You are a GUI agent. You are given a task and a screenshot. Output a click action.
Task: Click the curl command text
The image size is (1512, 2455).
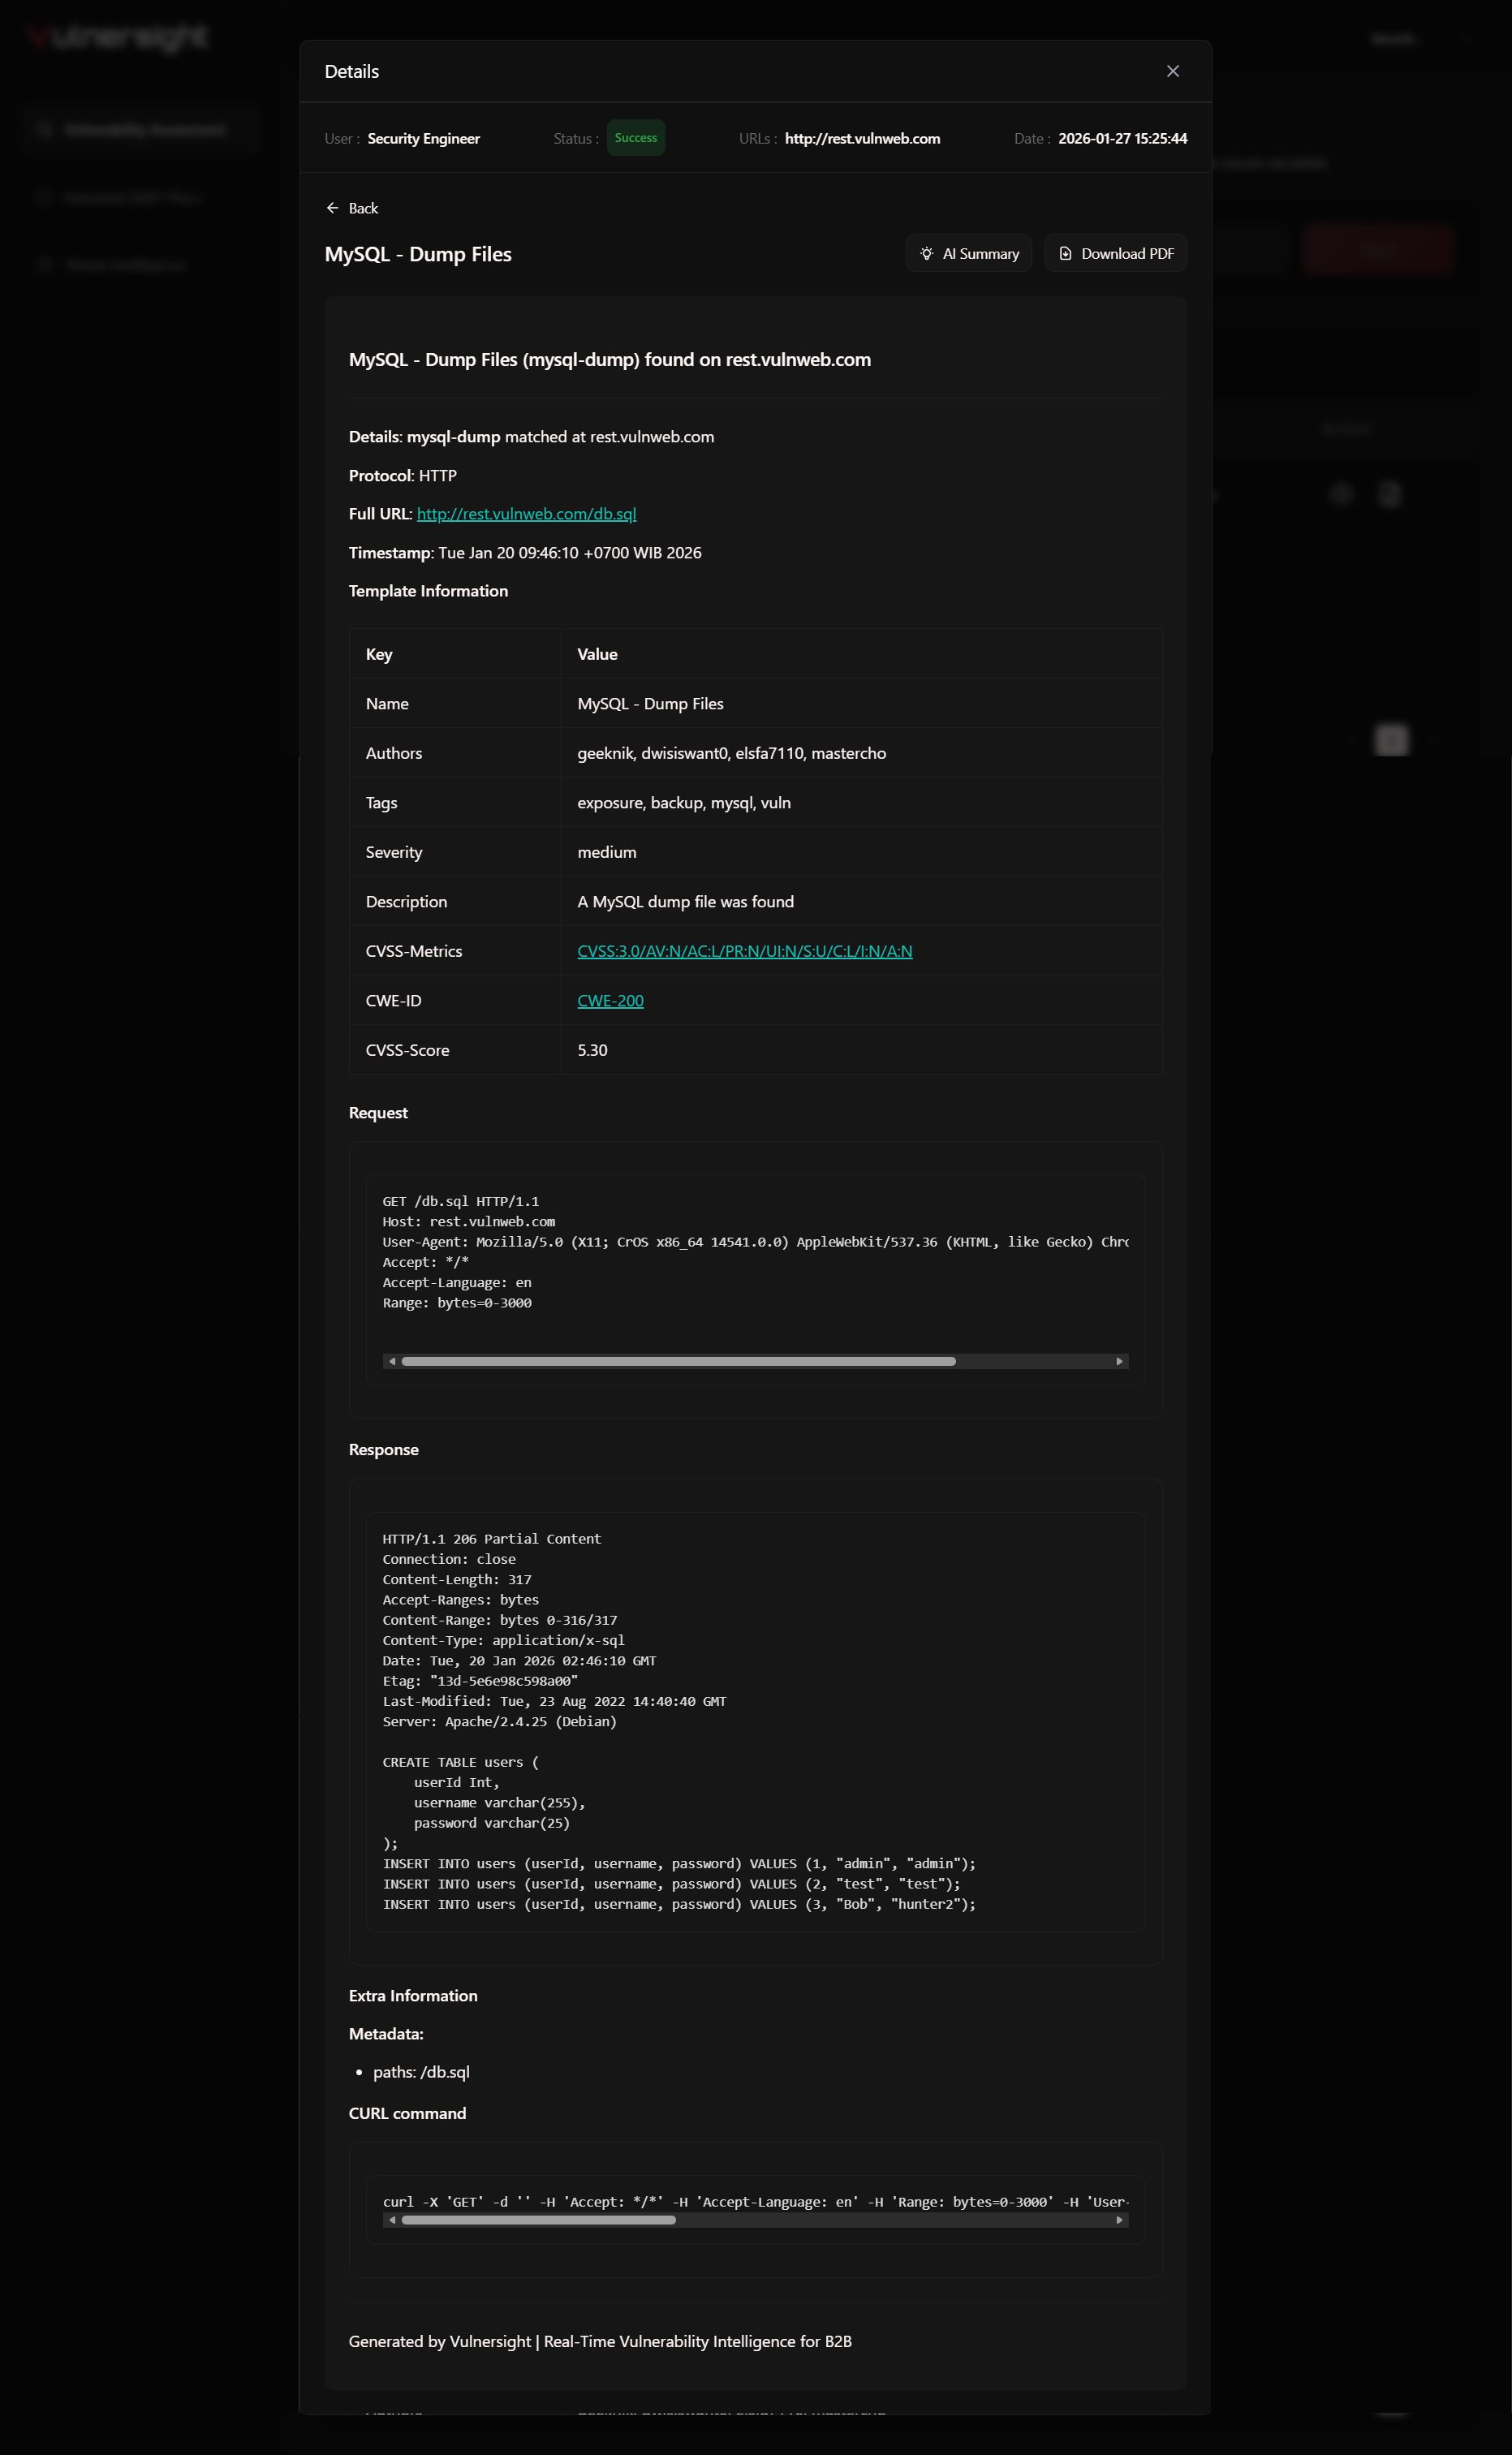(755, 2201)
